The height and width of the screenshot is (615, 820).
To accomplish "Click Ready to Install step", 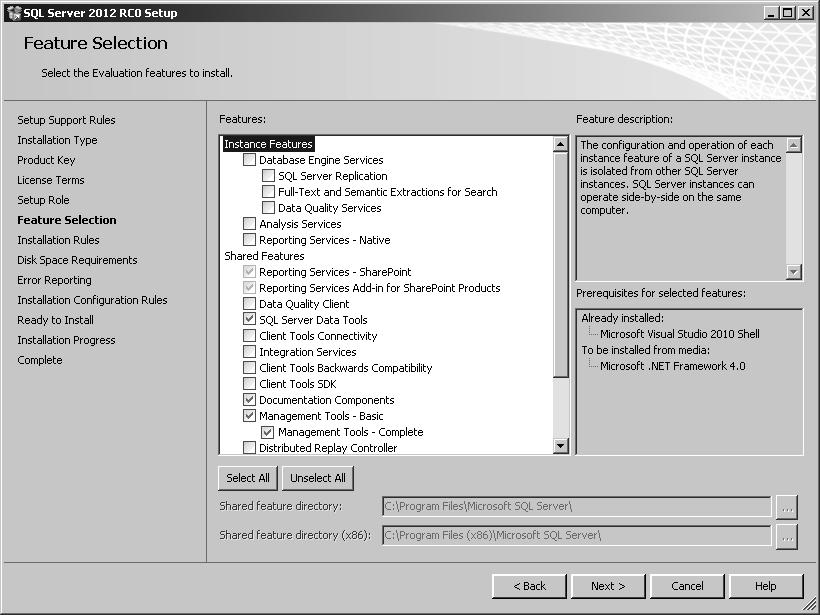I will click(55, 320).
